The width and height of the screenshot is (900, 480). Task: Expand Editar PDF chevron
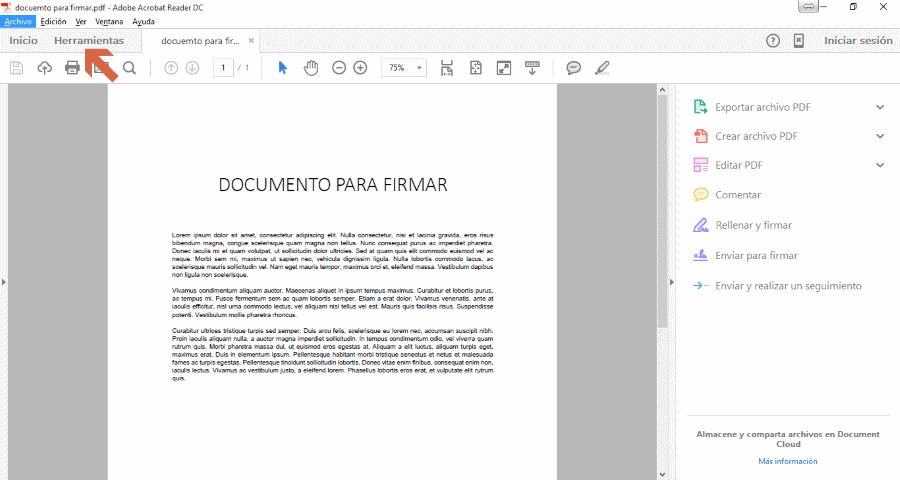[880, 165]
